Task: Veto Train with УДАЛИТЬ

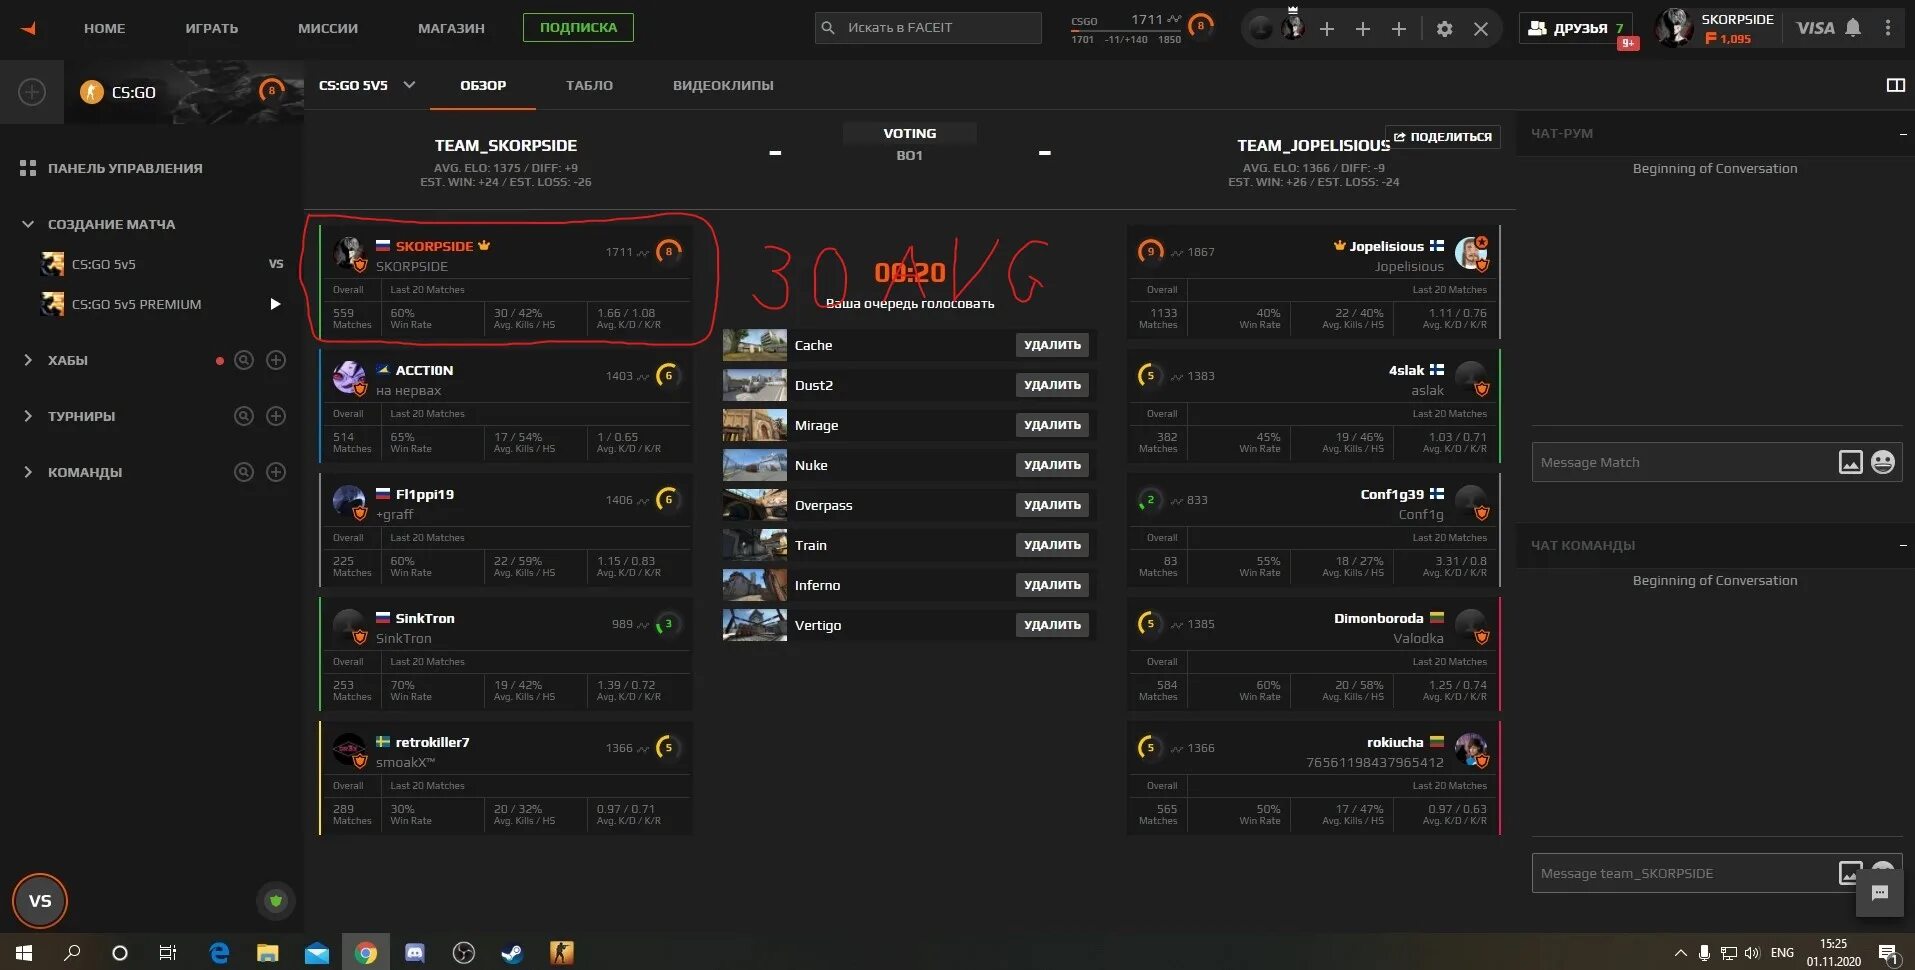Action: tap(1052, 545)
